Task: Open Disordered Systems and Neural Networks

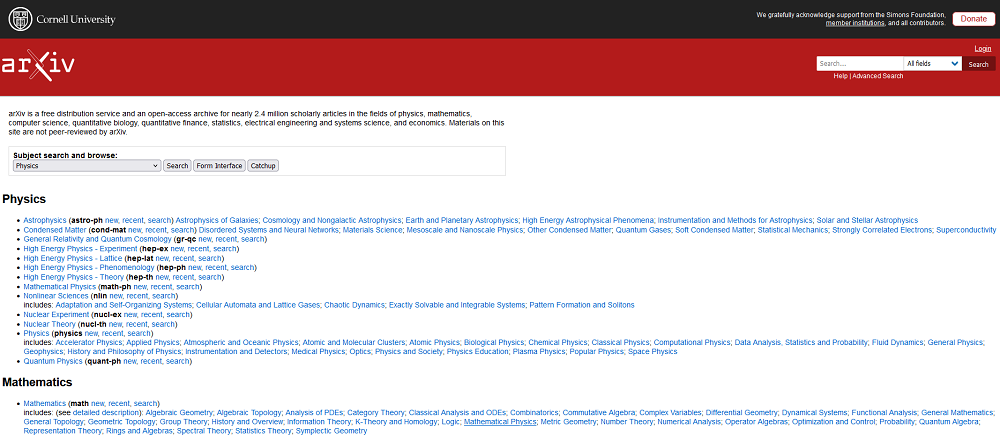Action: 268,229
